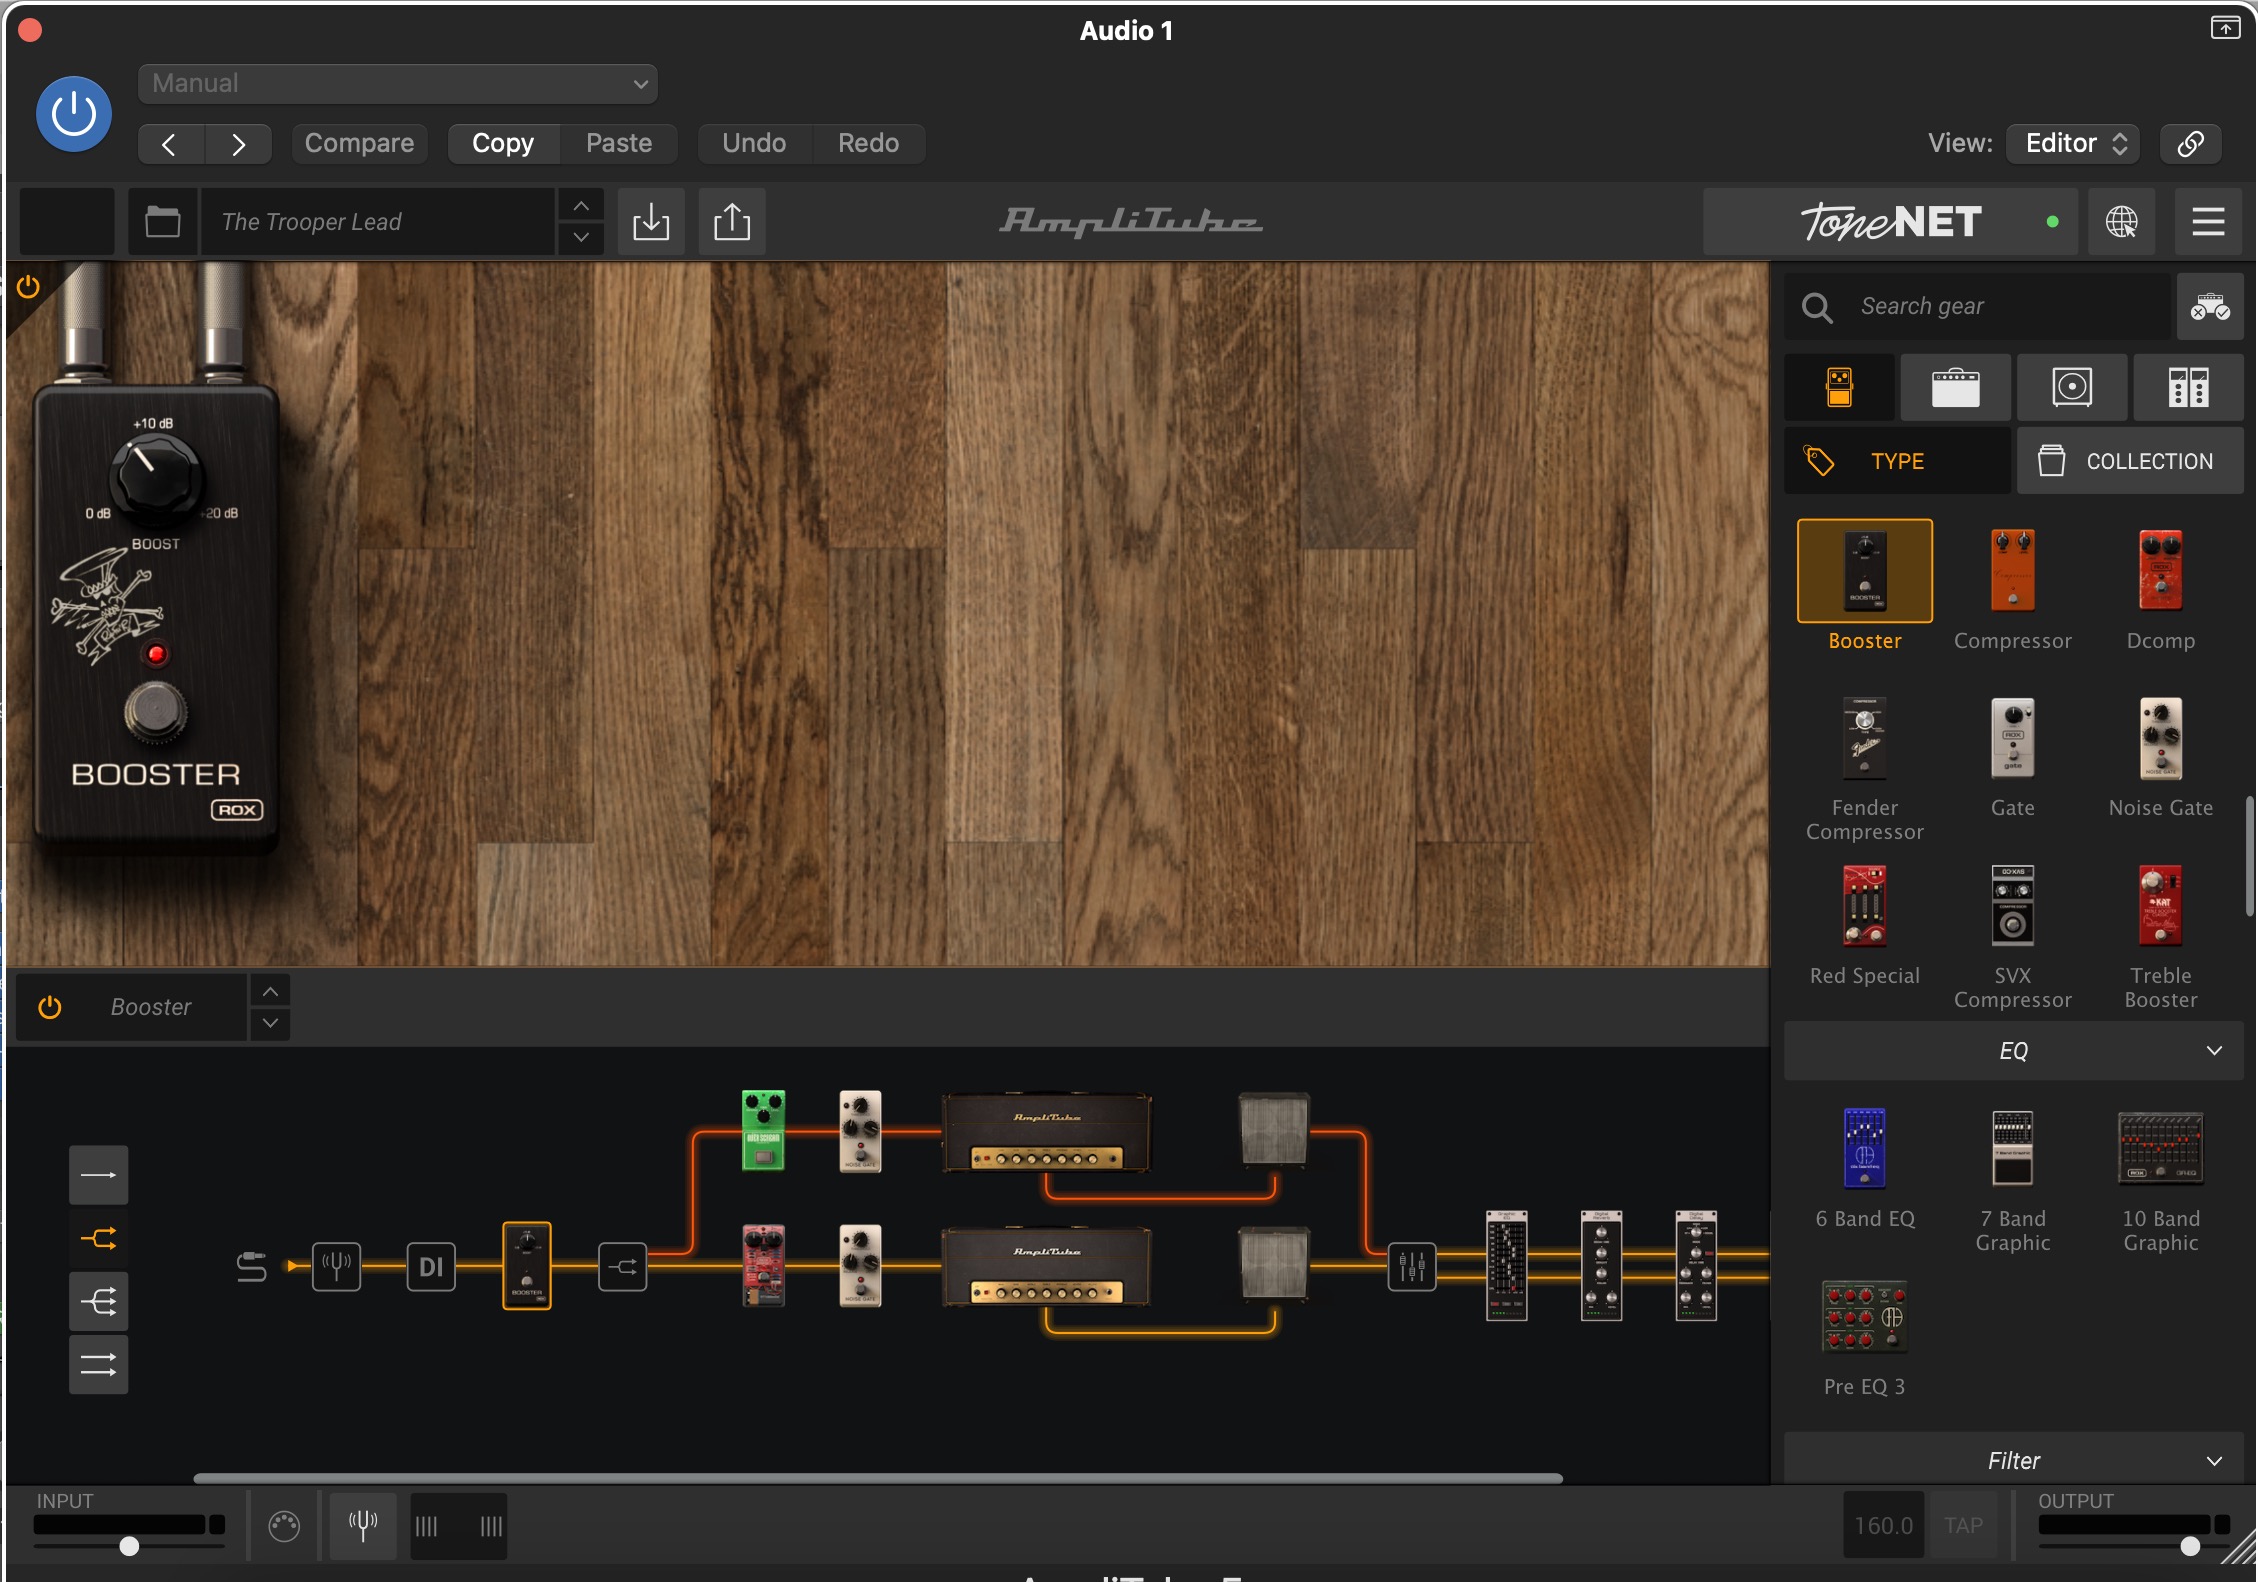Click the Copy button
Image resolution: width=2258 pixels, height=1582 pixels.
[503, 144]
